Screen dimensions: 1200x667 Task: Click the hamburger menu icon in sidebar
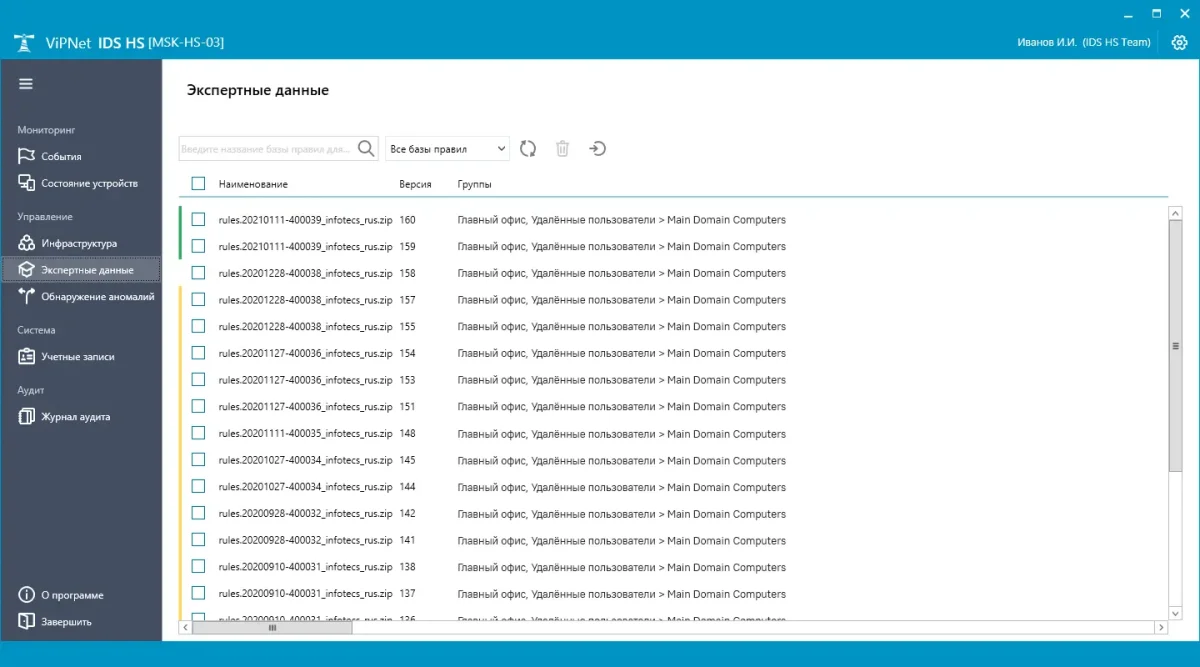26,84
